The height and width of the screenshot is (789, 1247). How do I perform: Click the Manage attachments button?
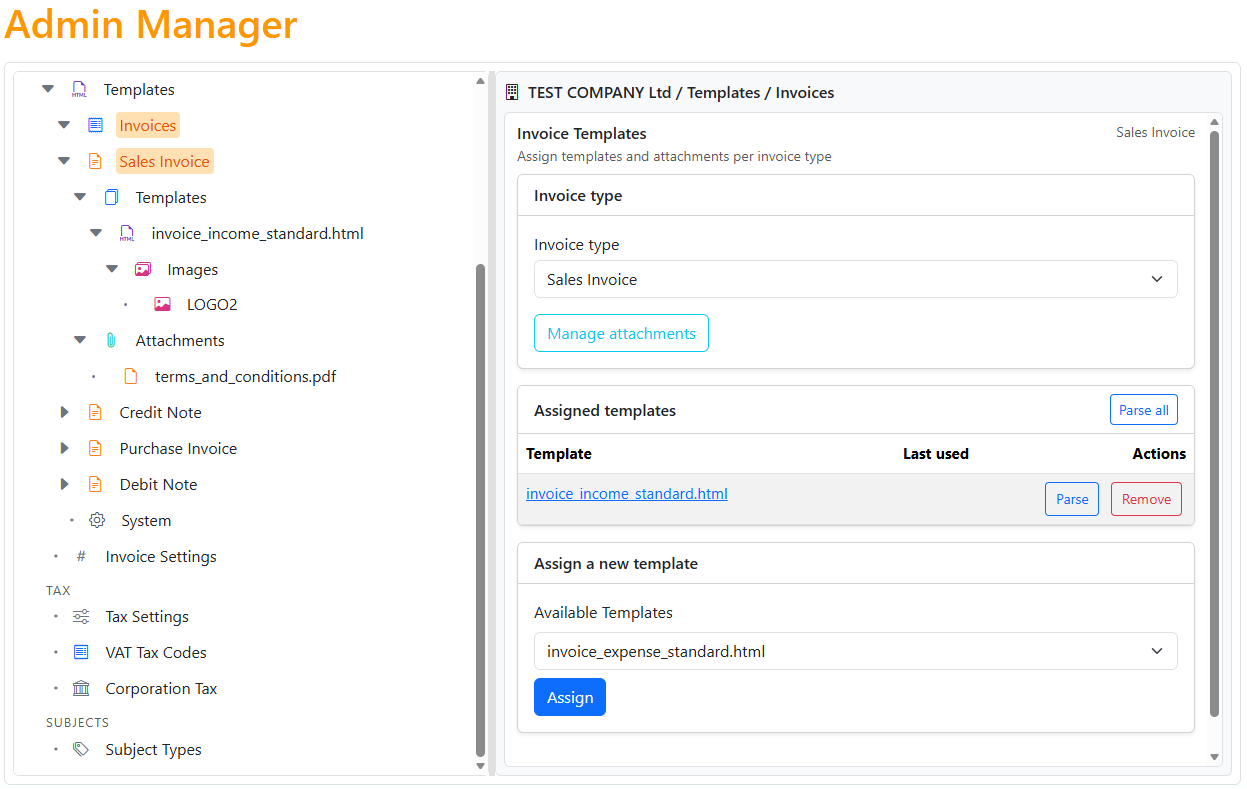click(621, 332)
